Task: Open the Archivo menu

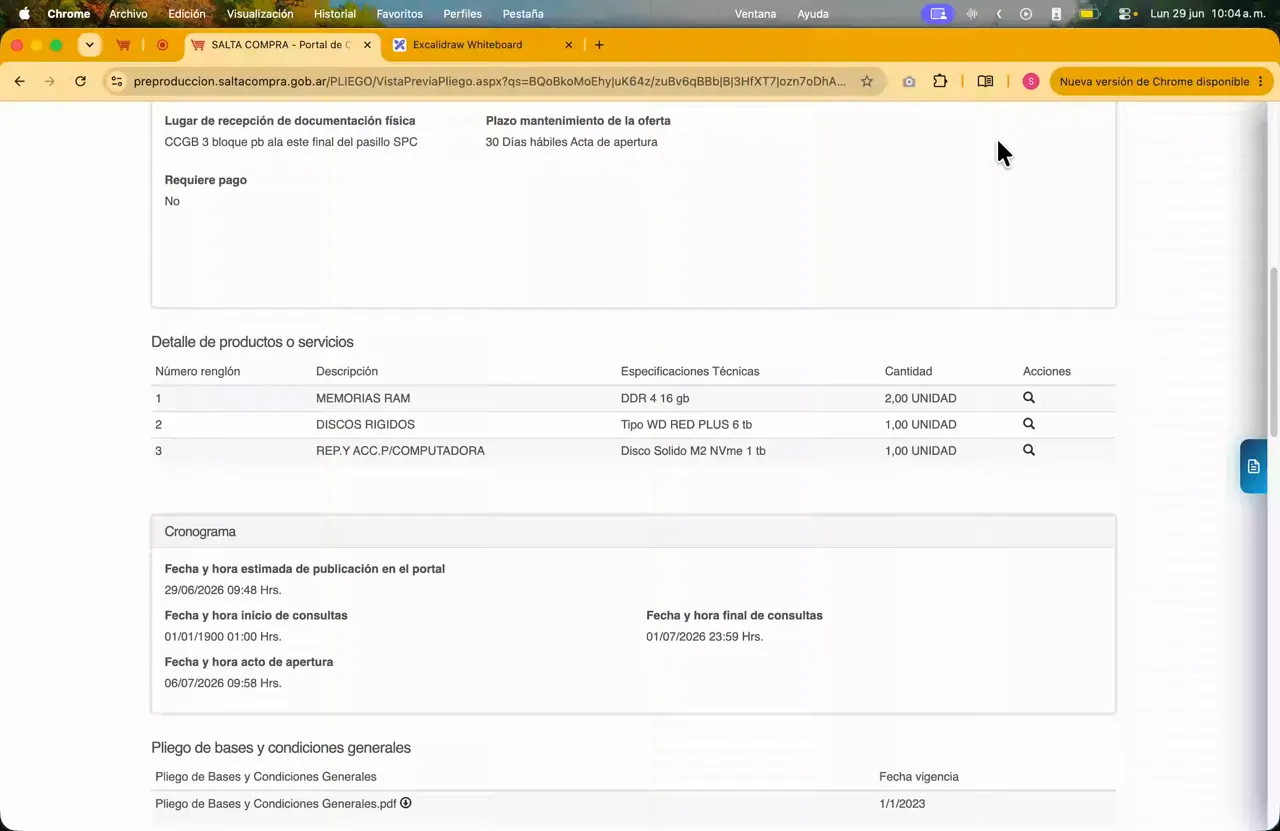Action: tap(128, 14)
